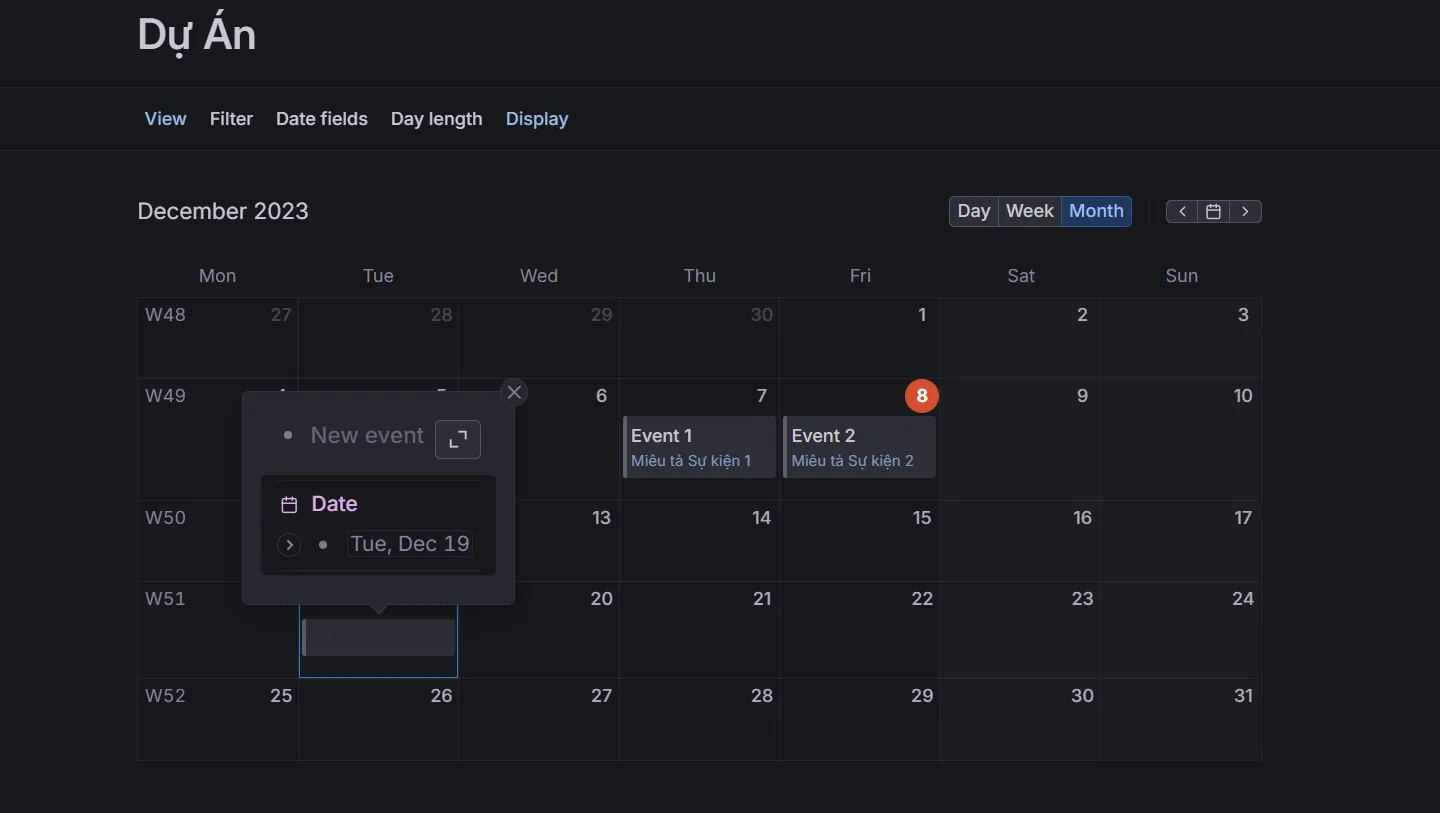Jump to today using calendar icon
Image resolution: width=1440 pixels, height=813 pixels.
tap(1213, 211)
